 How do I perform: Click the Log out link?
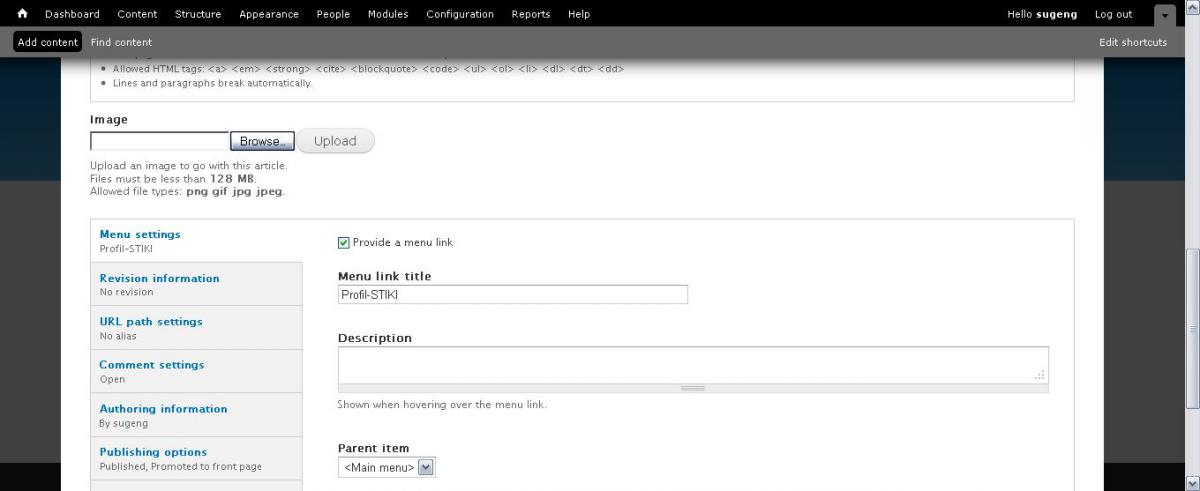pyautogui.click(x=1113, y=14)
